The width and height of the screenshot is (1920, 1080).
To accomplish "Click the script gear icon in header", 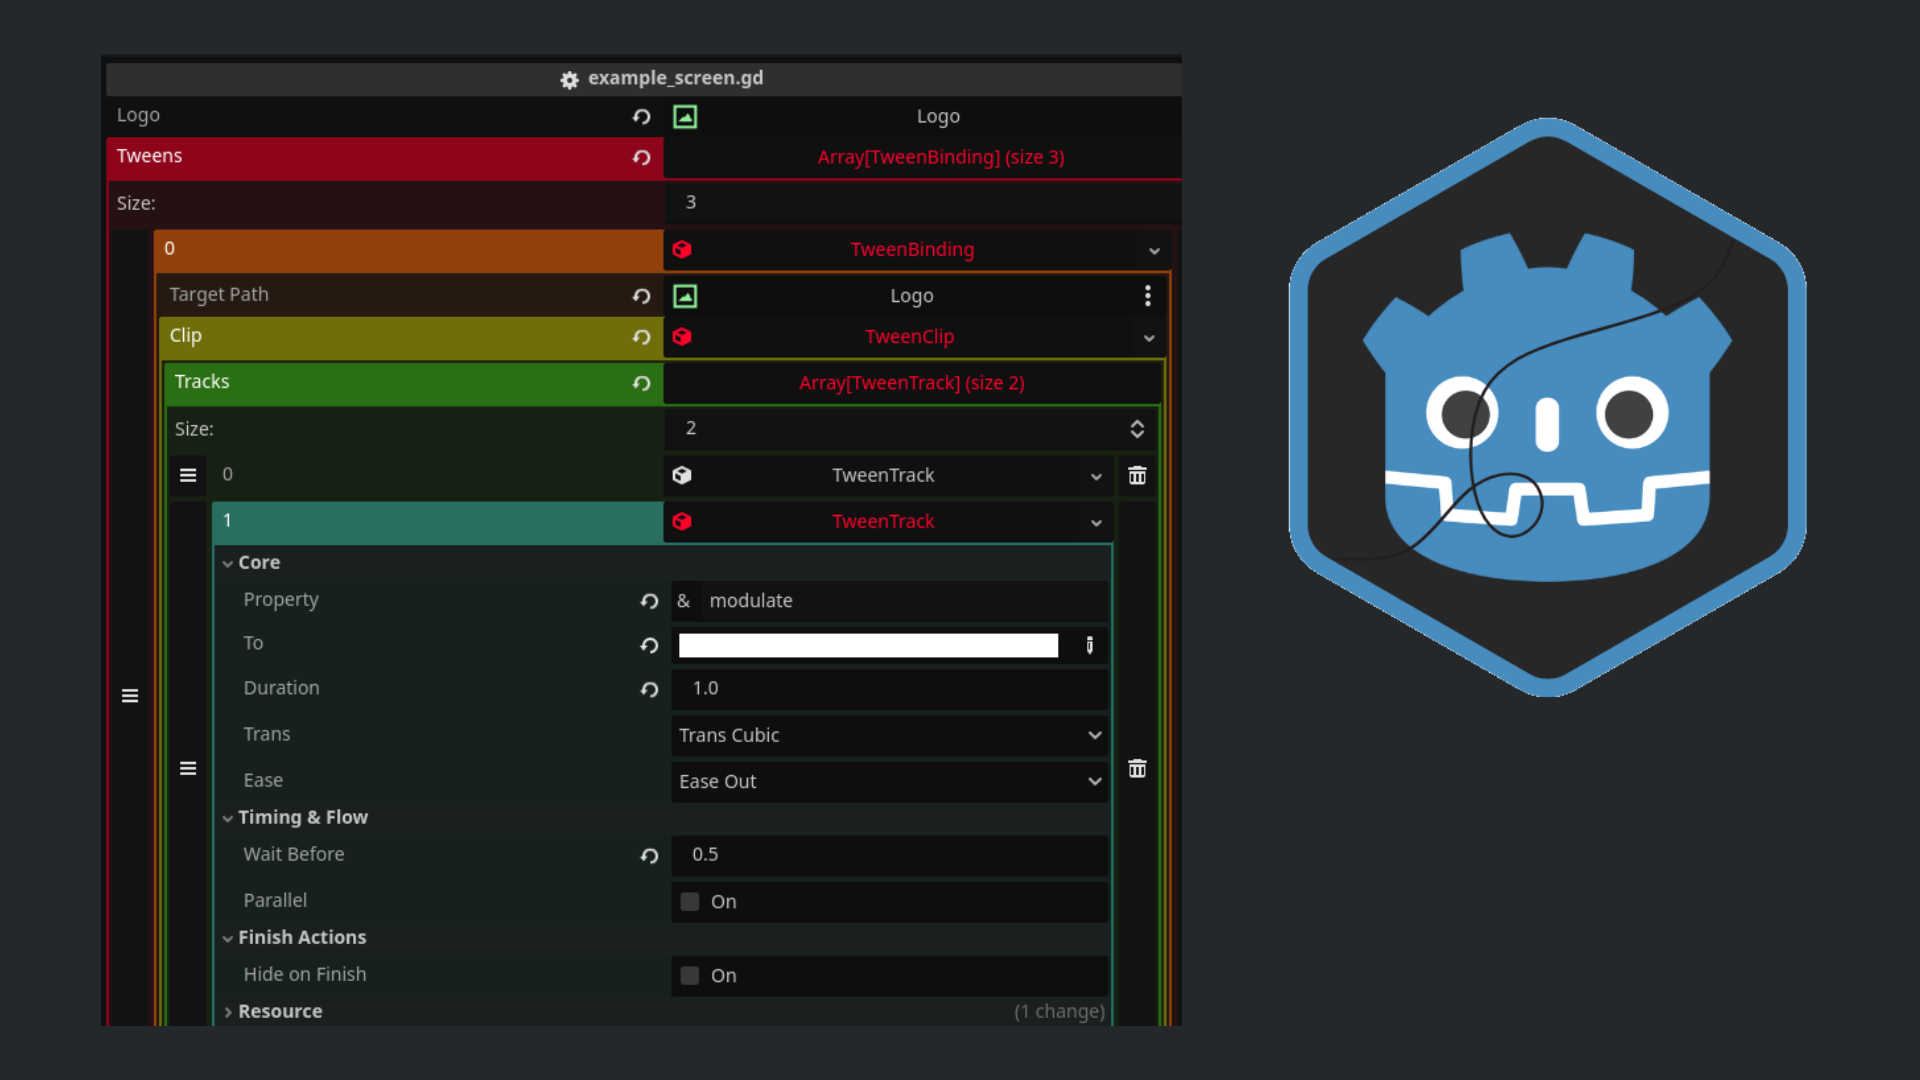I will [x=569, y=80].
